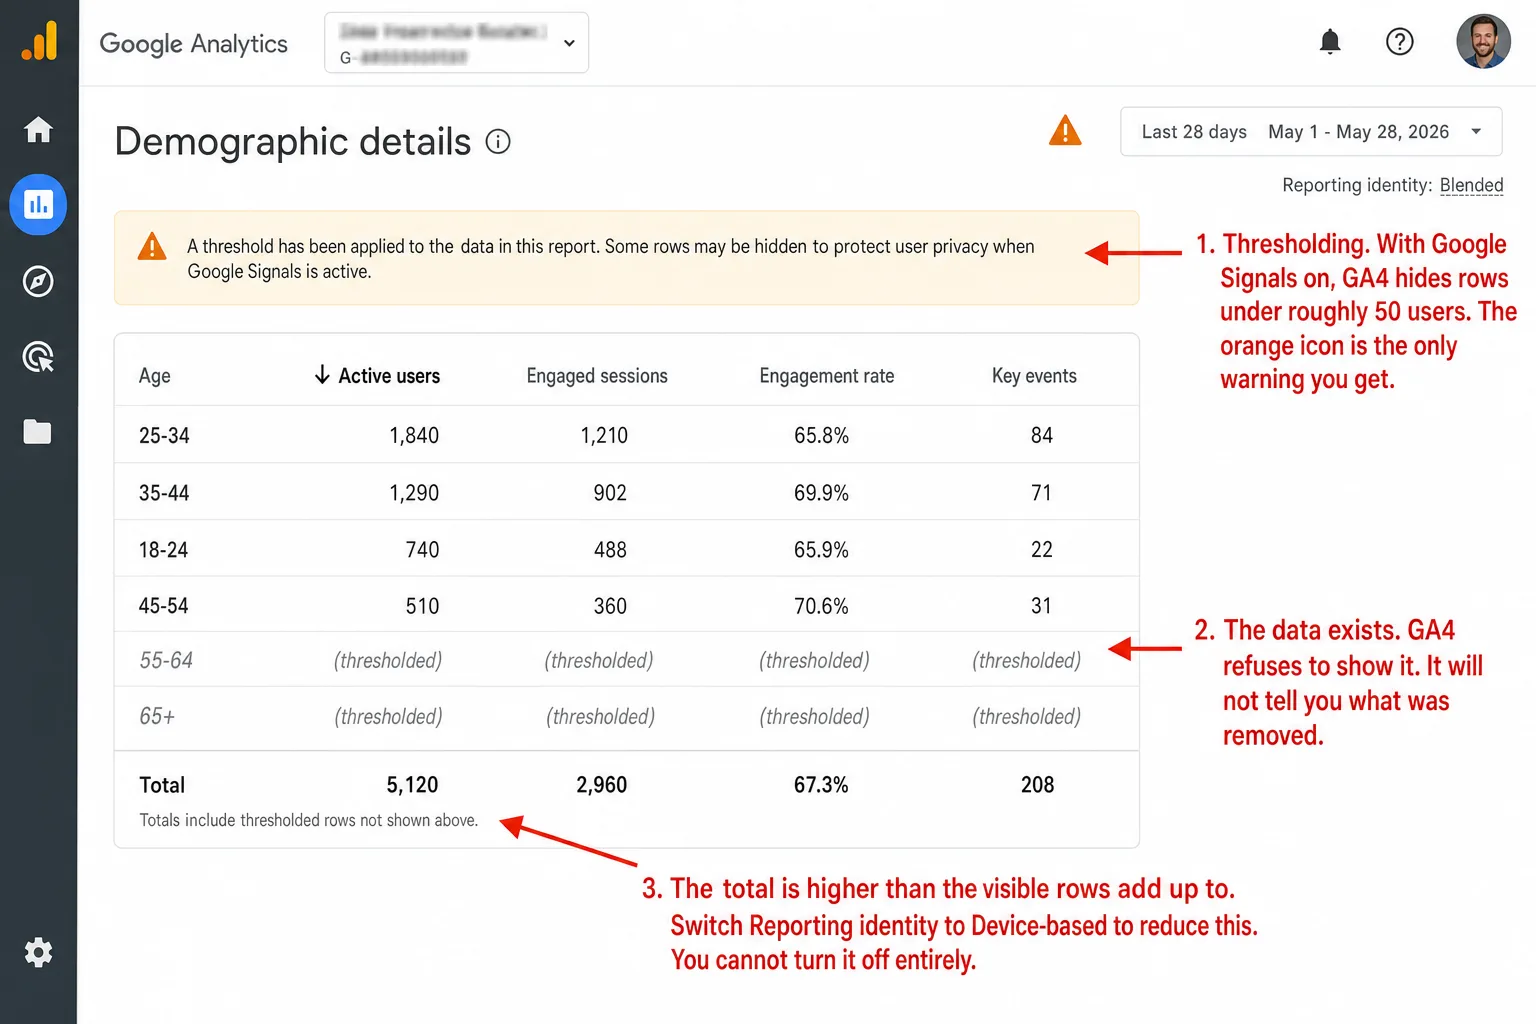Image resolution: width=1536 pixels, height=1024 pixels.
Task: Open the Home section in sidebar
Action: pos(38,130)
